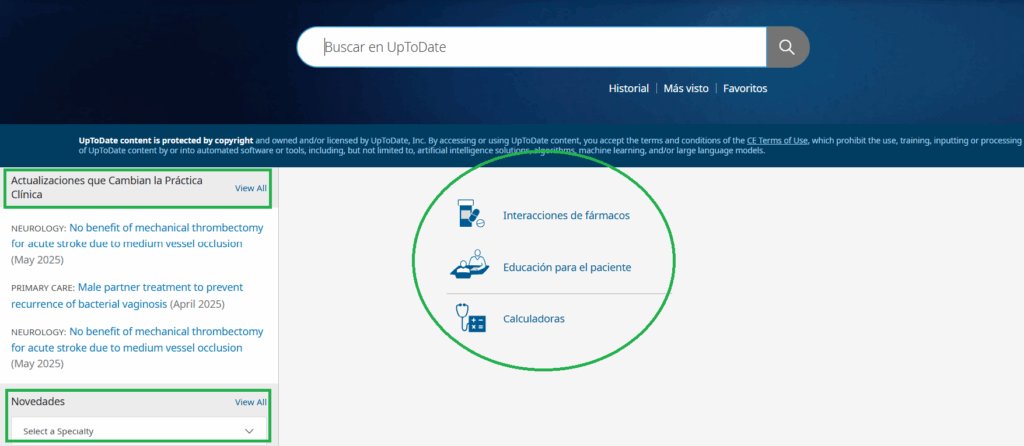
Task: Open the Calculadoras link
Action: pos(534,319)
